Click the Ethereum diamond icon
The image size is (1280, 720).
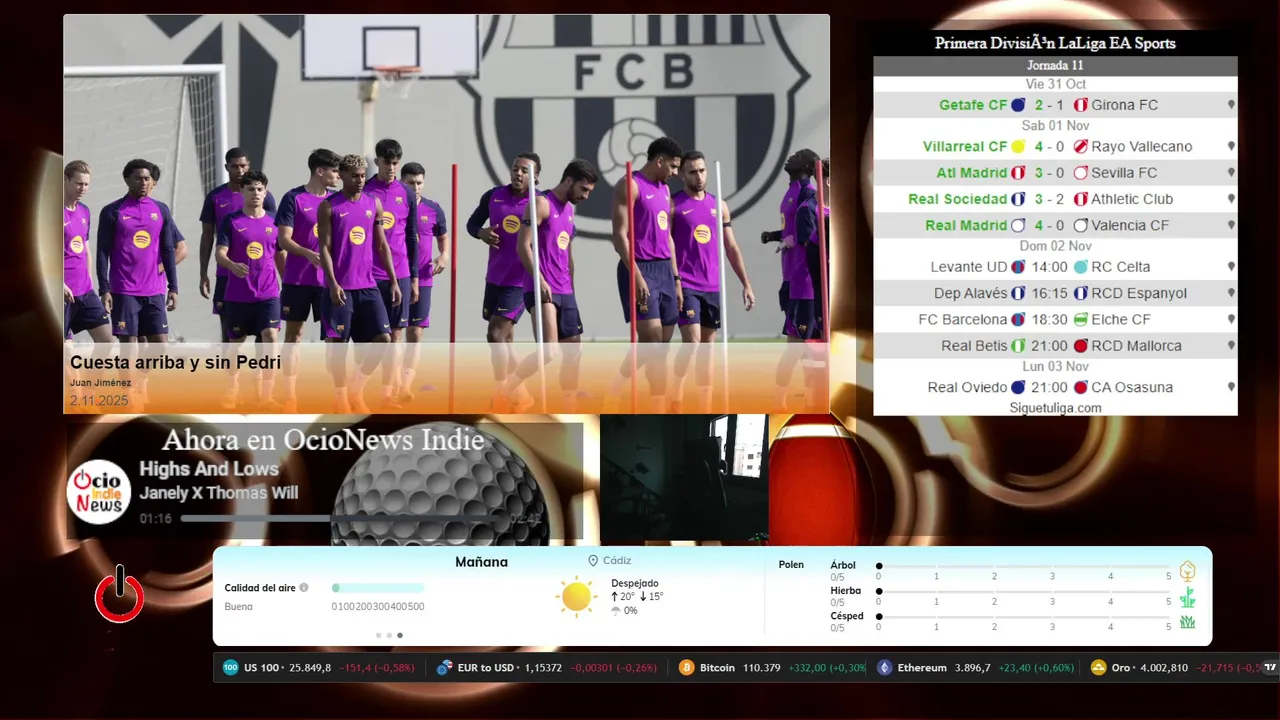point(884,667)
